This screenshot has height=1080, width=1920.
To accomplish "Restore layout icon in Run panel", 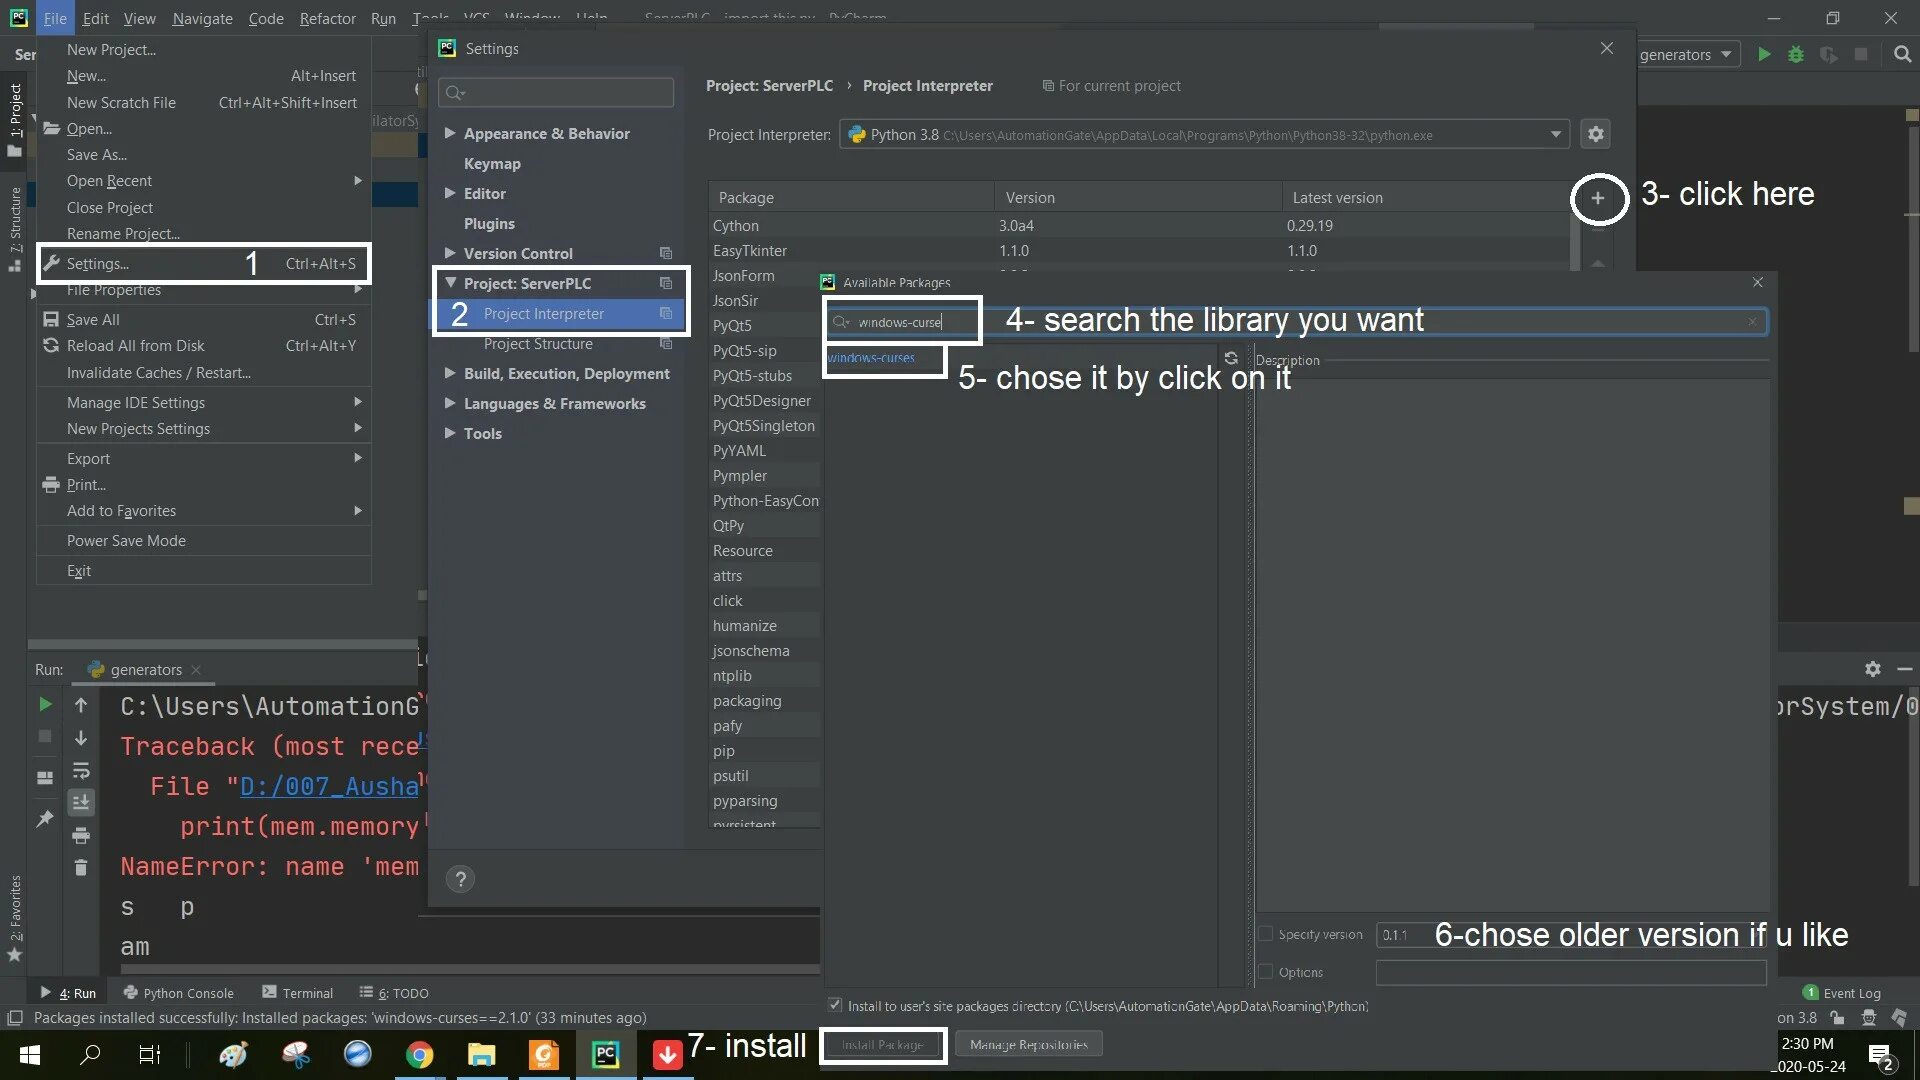I will pos(45,778).
